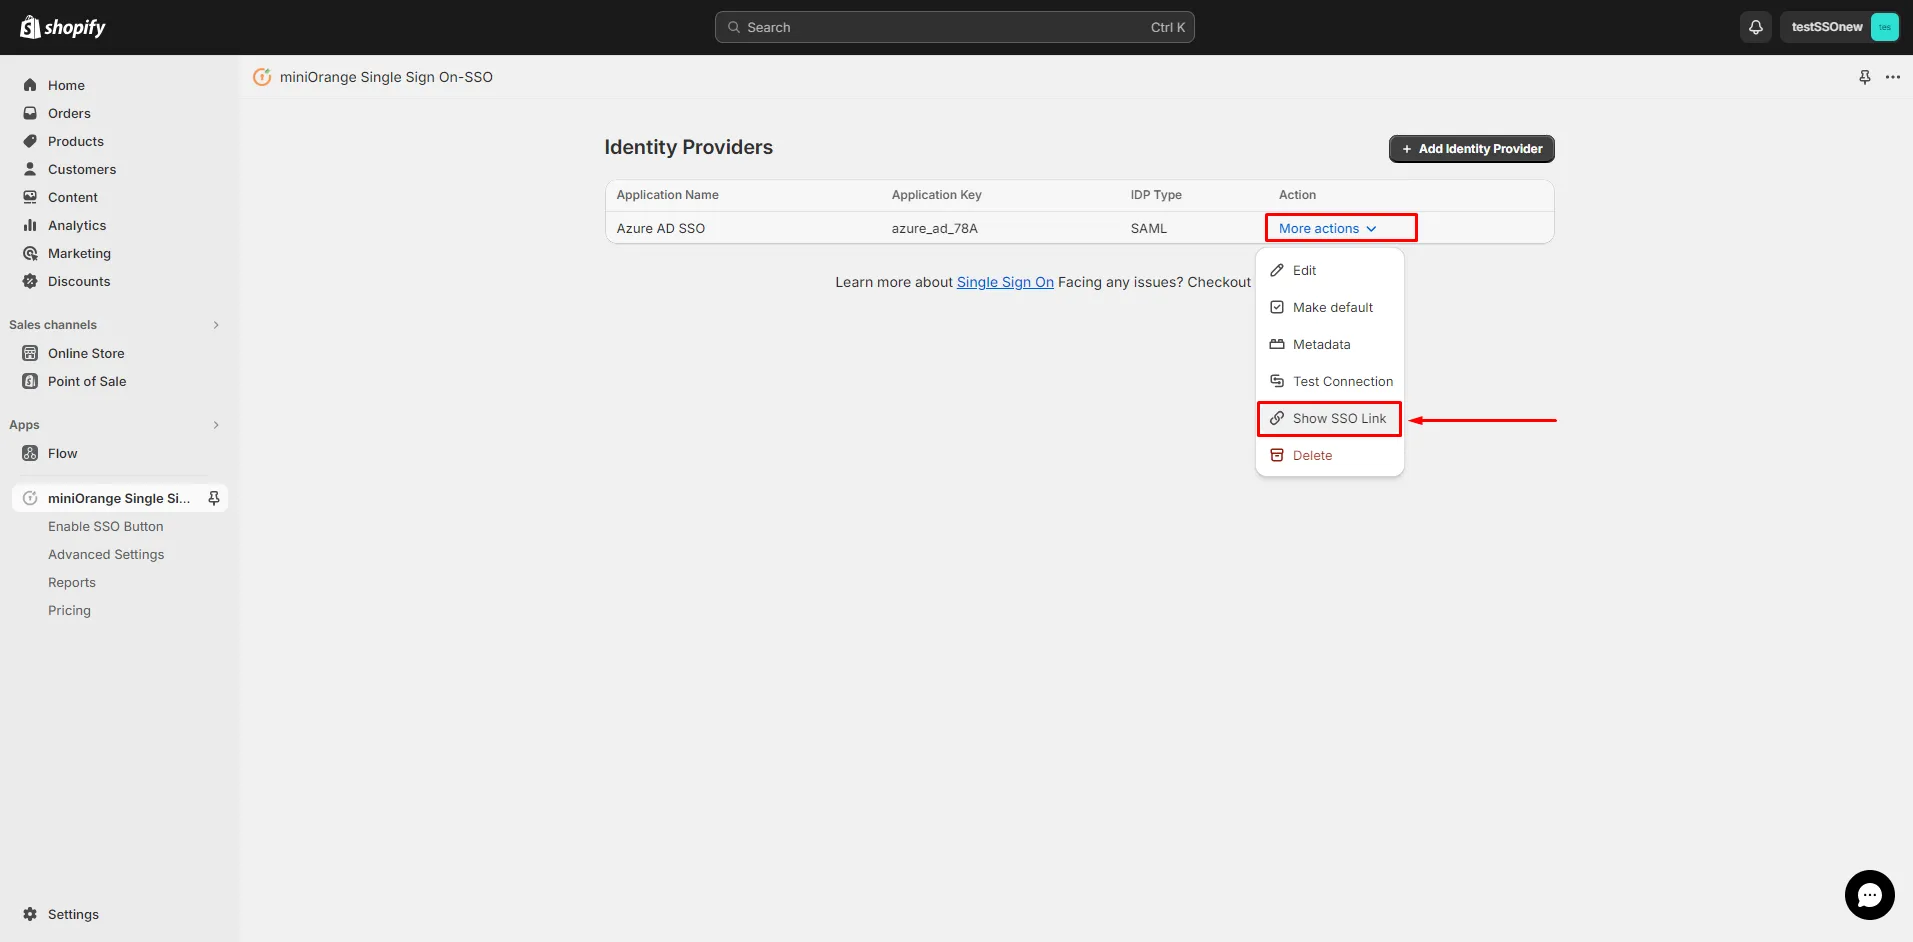Expand the Apps section chevron
Image resolution: width=1913 pixels, height=942 pixels.
(216, 425)
